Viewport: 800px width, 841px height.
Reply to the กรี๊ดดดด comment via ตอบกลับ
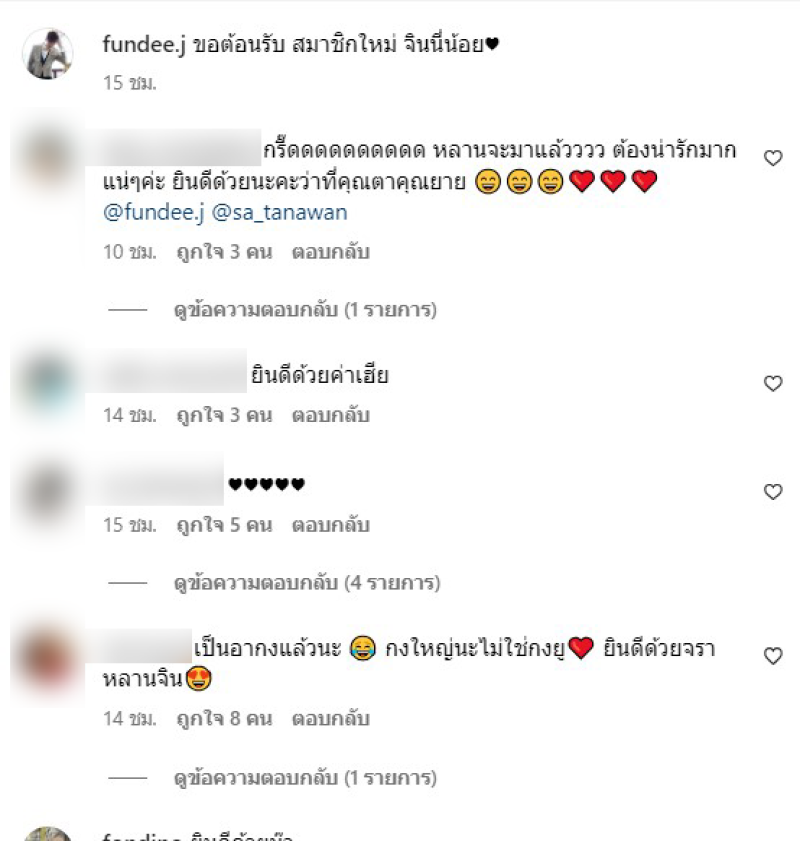click(x=331, y=252)
